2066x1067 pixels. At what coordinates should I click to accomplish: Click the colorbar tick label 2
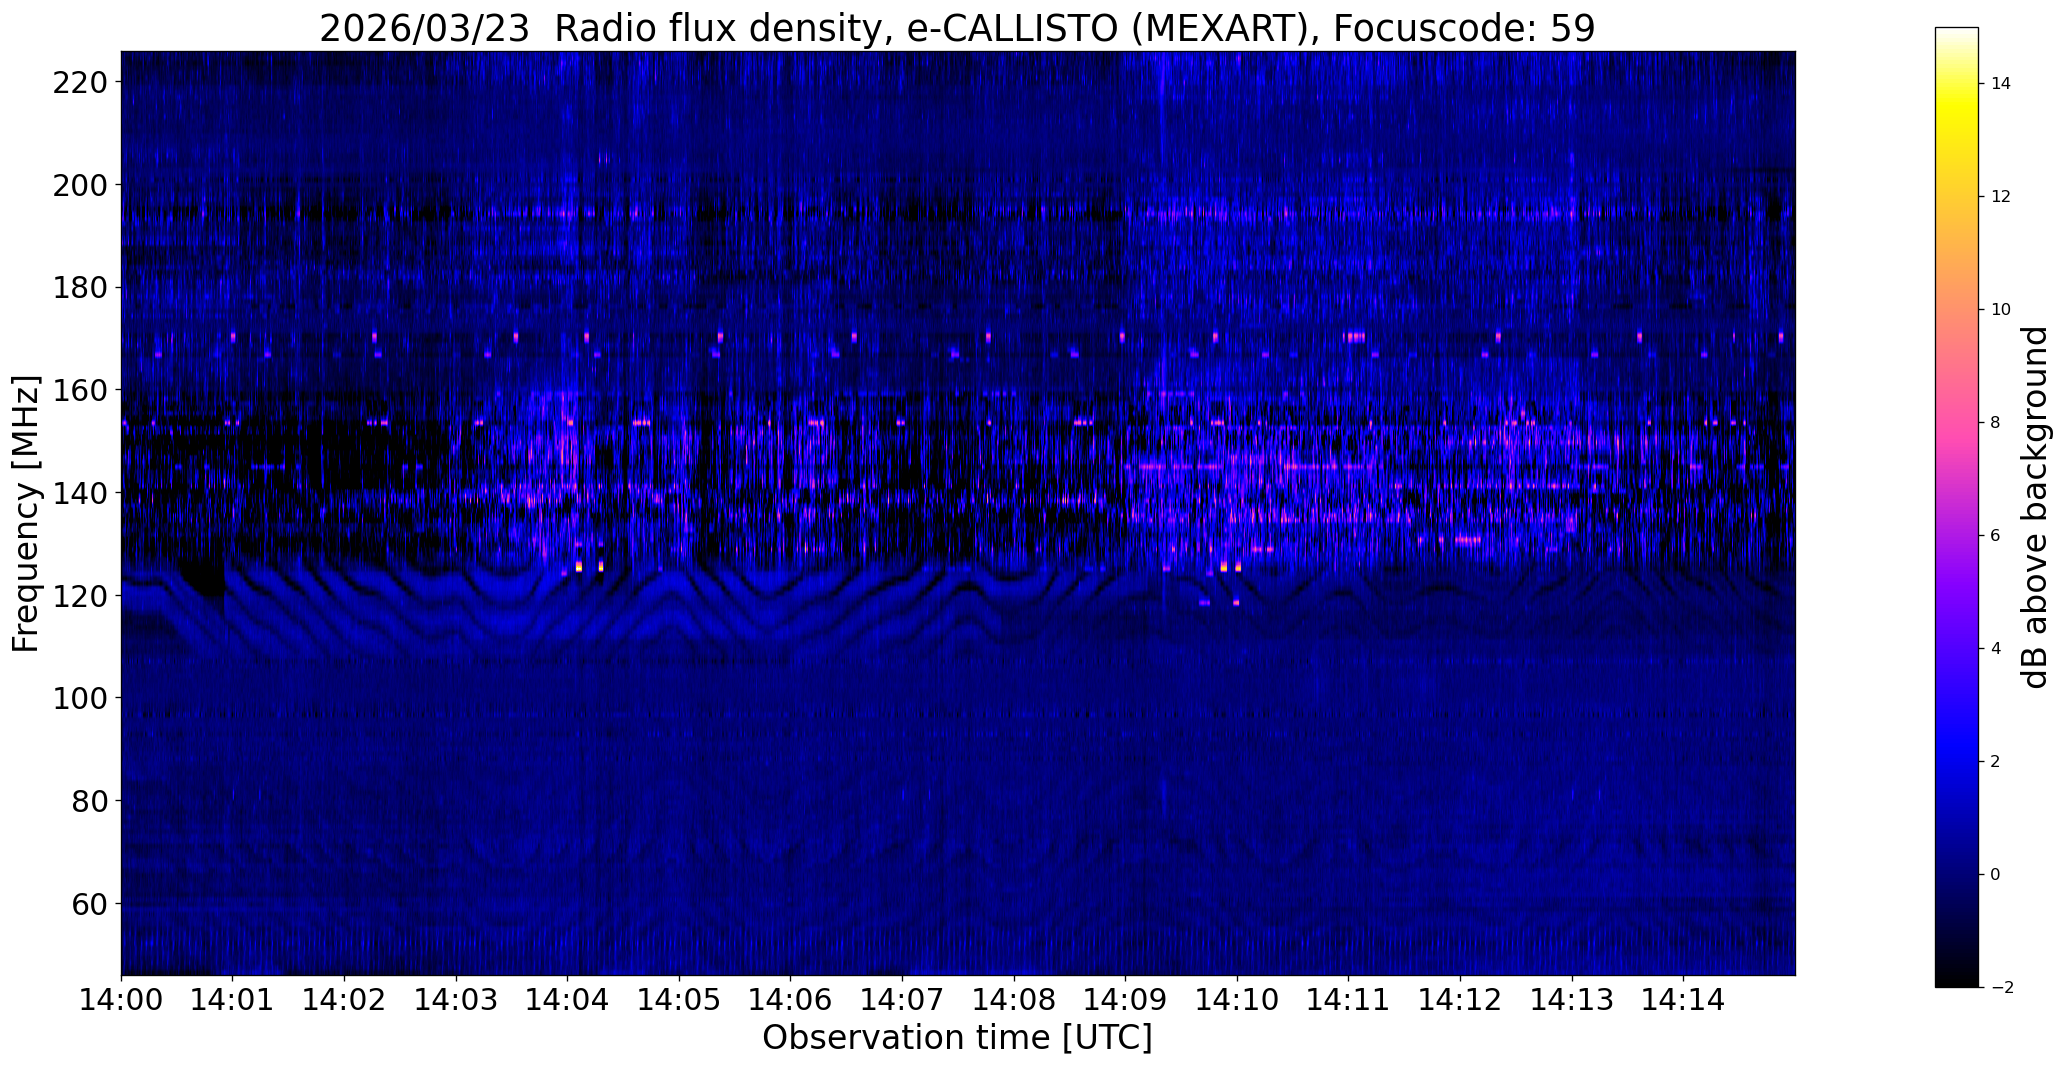point(1995,762)
